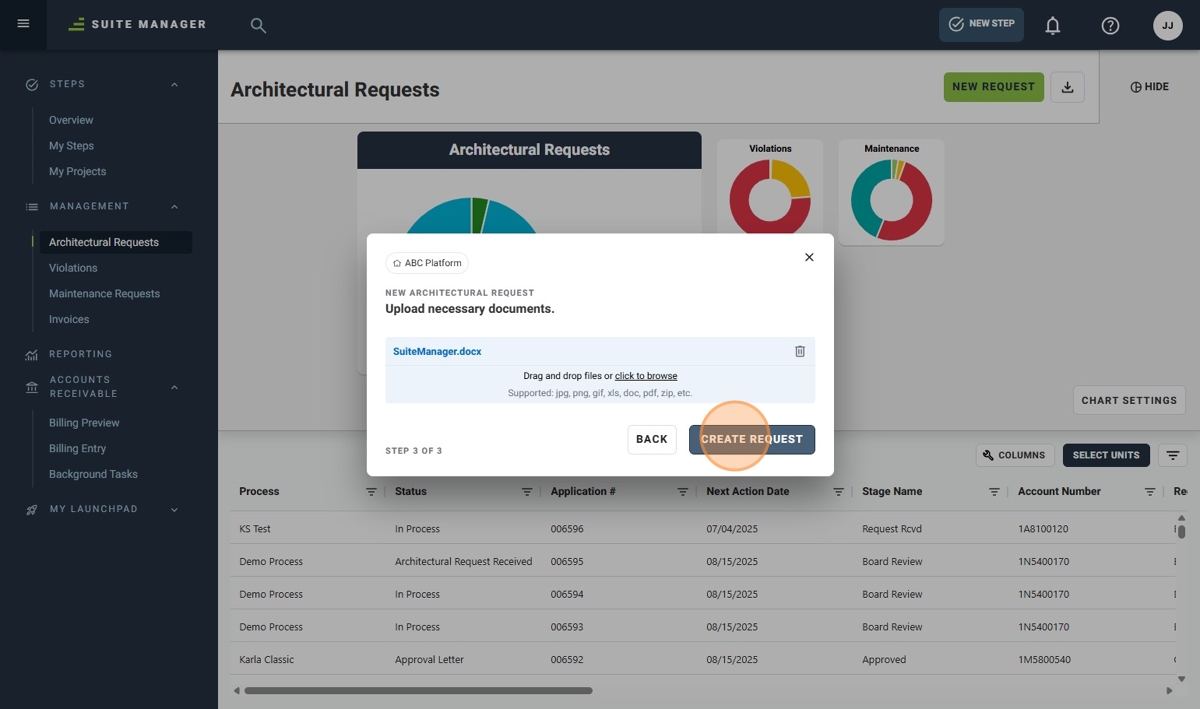
Task: Click the New Request button
Action: point(994,87)
